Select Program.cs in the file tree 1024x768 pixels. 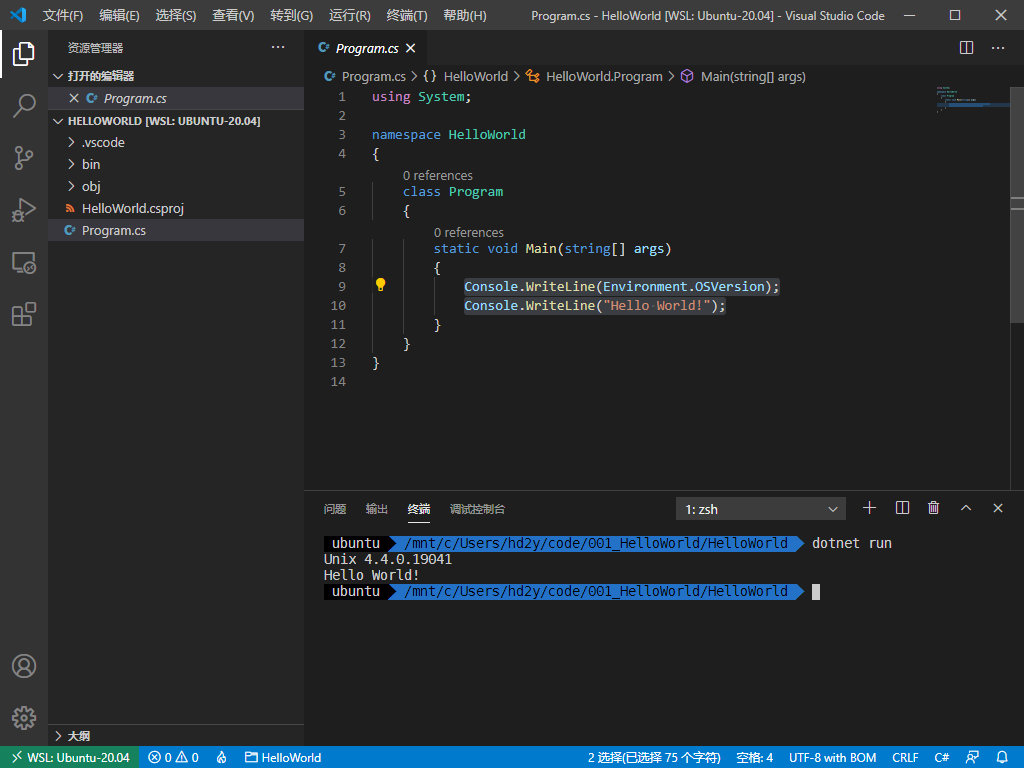(x=177, y=231)
